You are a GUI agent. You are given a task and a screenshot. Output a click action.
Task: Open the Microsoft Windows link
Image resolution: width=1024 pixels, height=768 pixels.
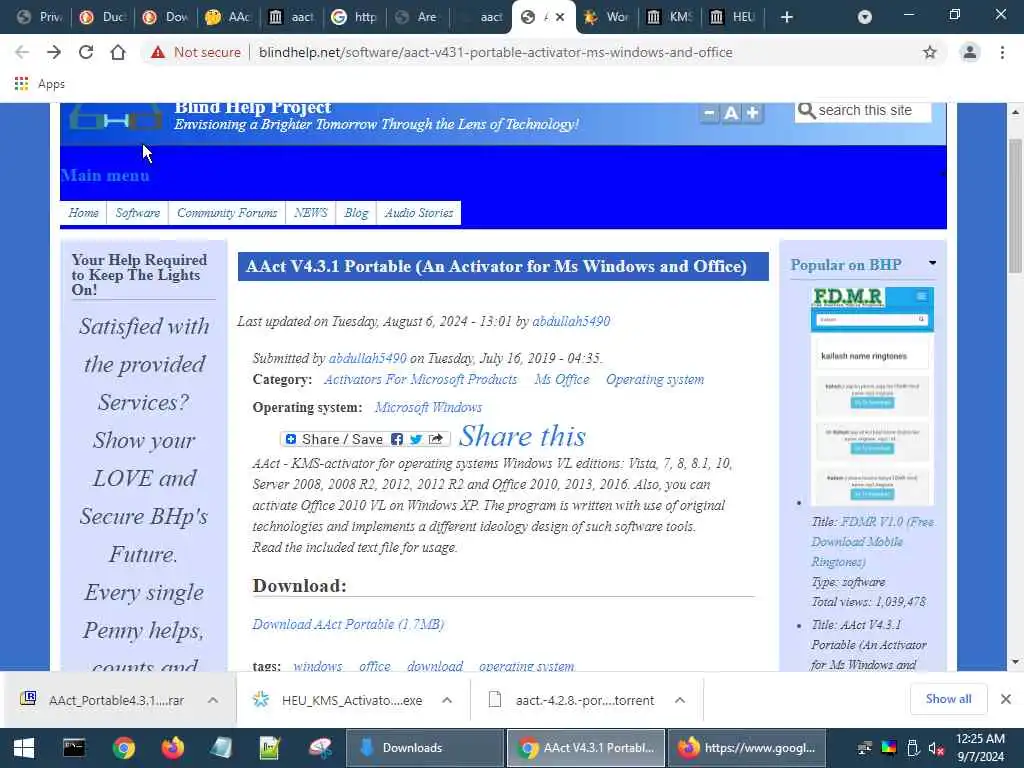coord(428,408)
